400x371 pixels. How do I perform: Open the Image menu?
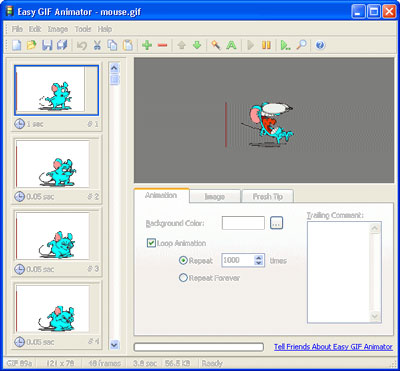58,29
